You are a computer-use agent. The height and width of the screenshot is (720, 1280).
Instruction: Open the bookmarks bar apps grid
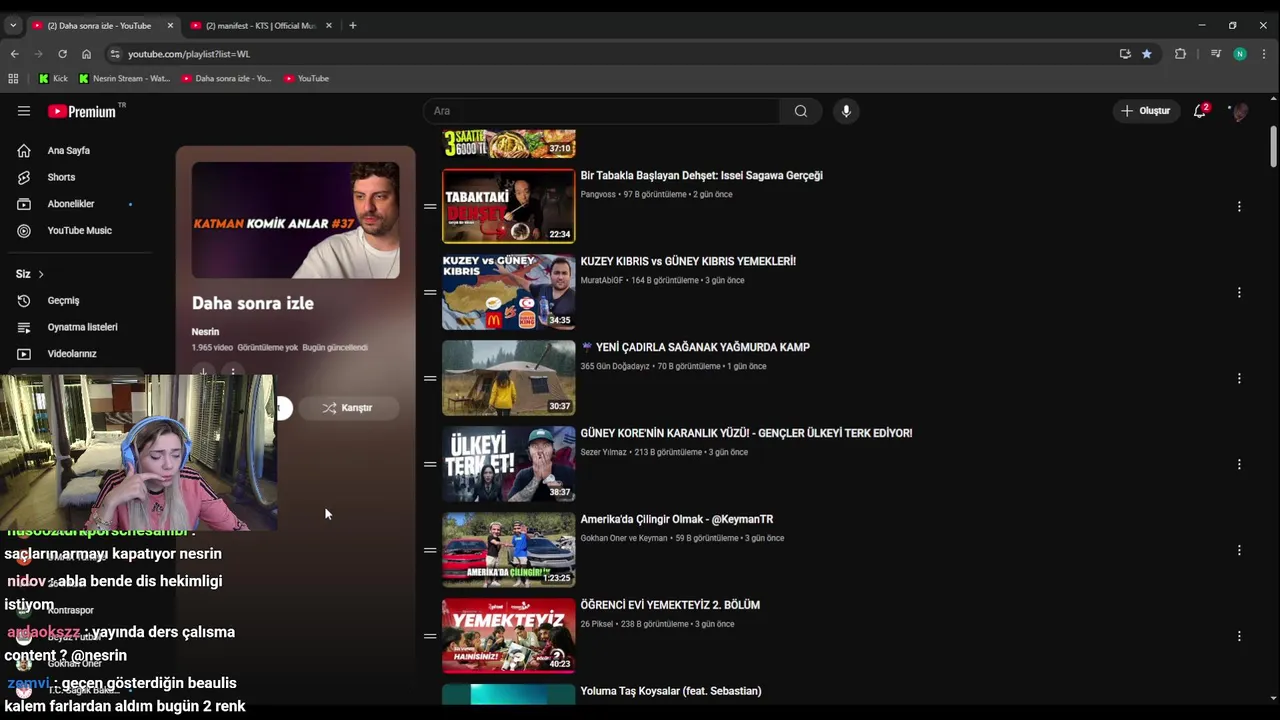coord(13,78)
